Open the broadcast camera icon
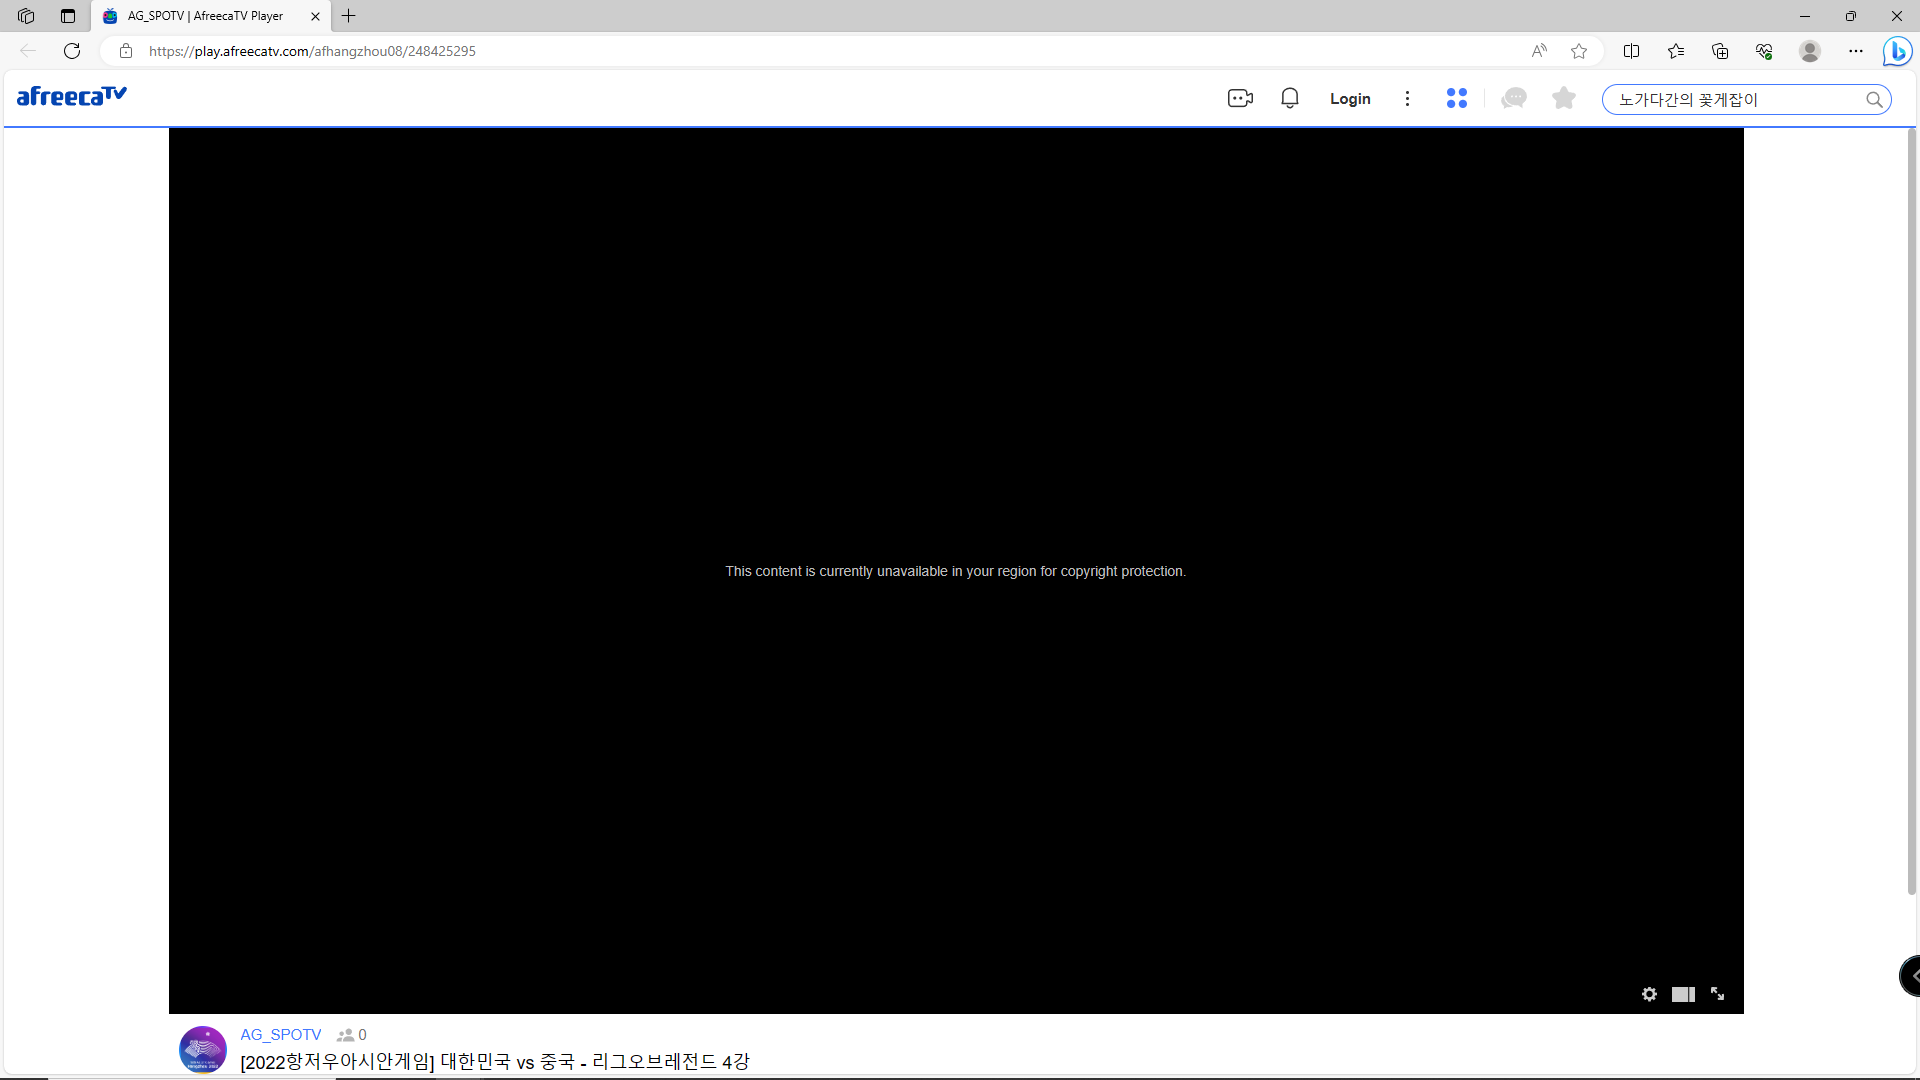Screen dimensions: 1920x1080 pyautogui.click(x=1240, y=98)
